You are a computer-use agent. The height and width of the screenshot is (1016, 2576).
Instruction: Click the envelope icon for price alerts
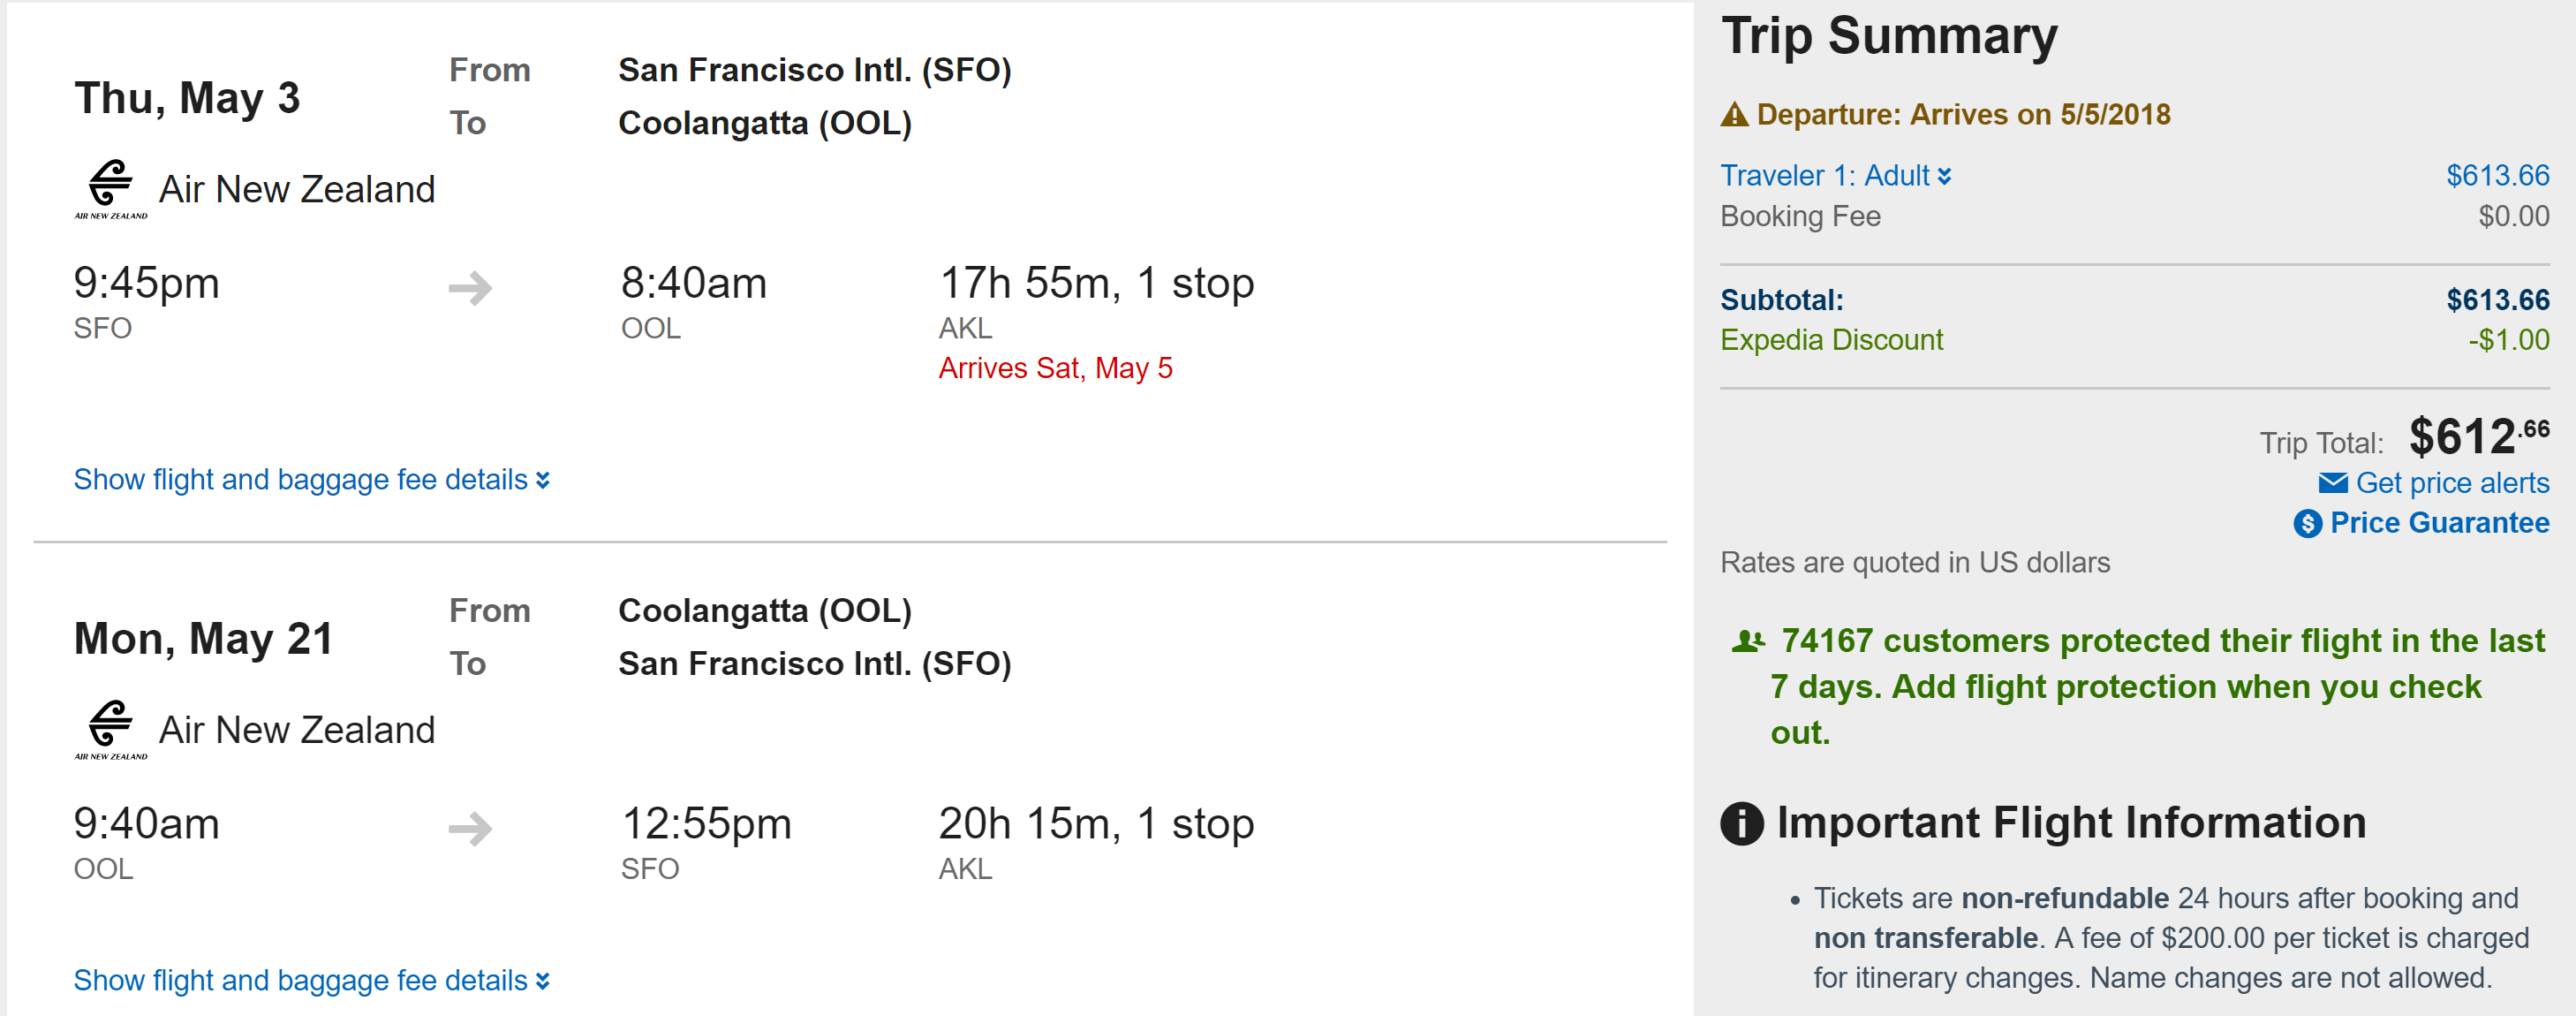(2332, 483)
